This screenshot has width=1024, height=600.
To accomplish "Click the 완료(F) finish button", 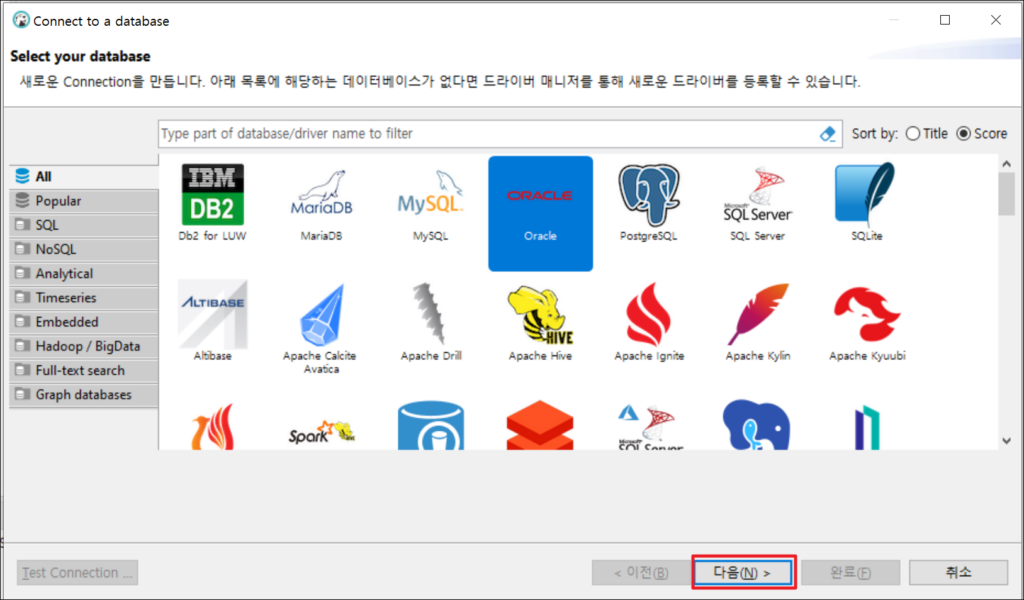I will [850, 573].
